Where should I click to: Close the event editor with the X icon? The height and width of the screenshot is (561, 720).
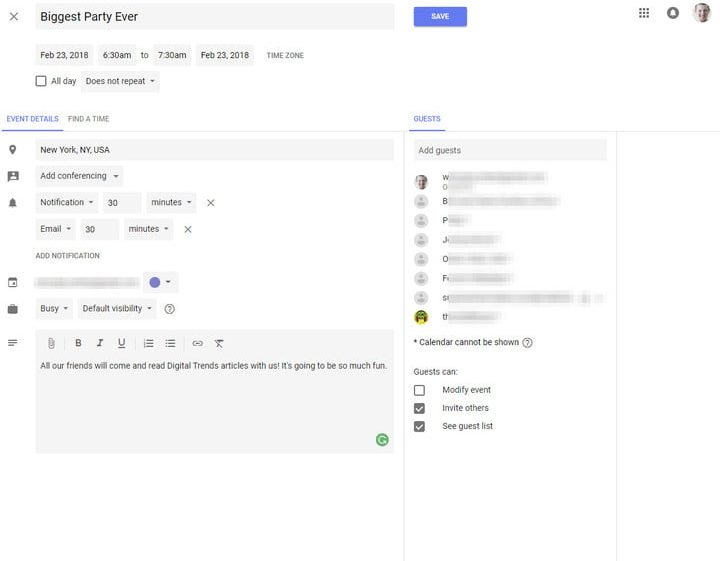pos(14,17)
